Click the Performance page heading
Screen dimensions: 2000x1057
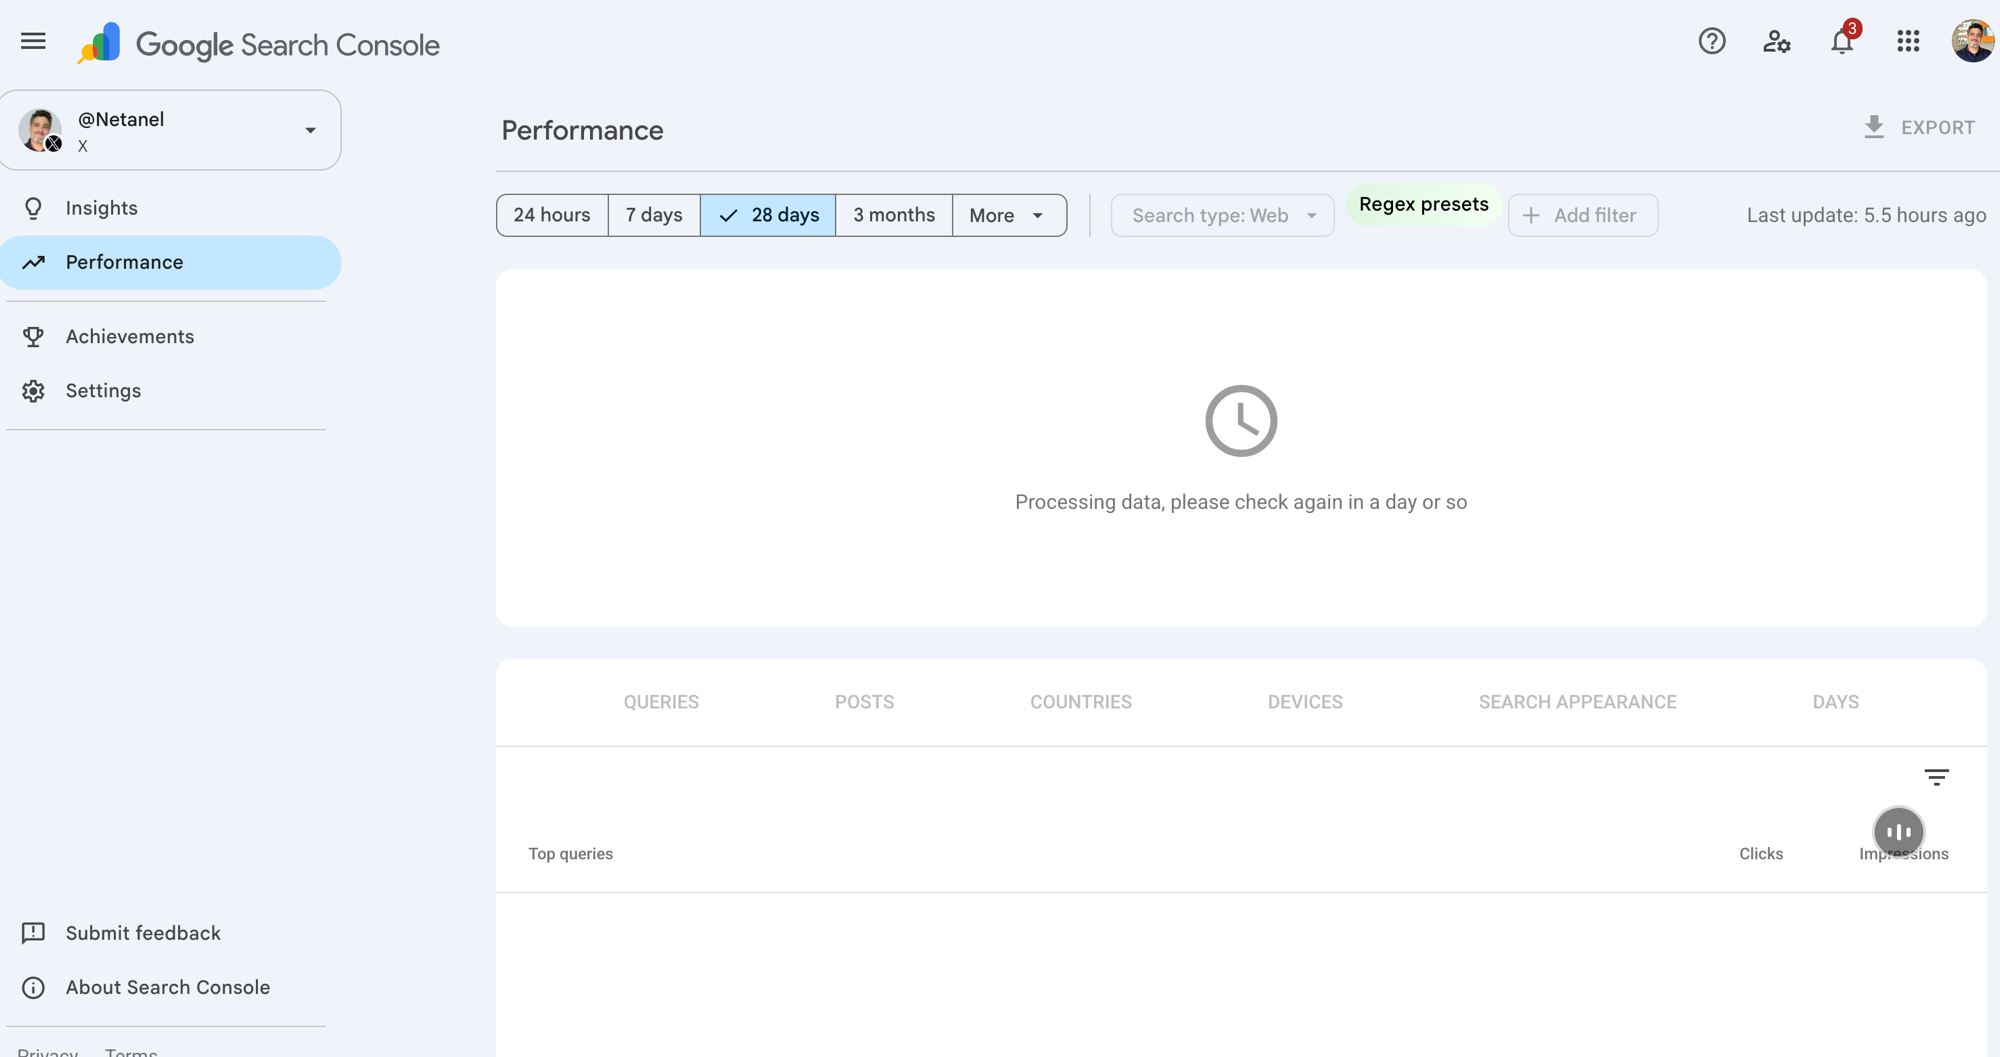582,130
